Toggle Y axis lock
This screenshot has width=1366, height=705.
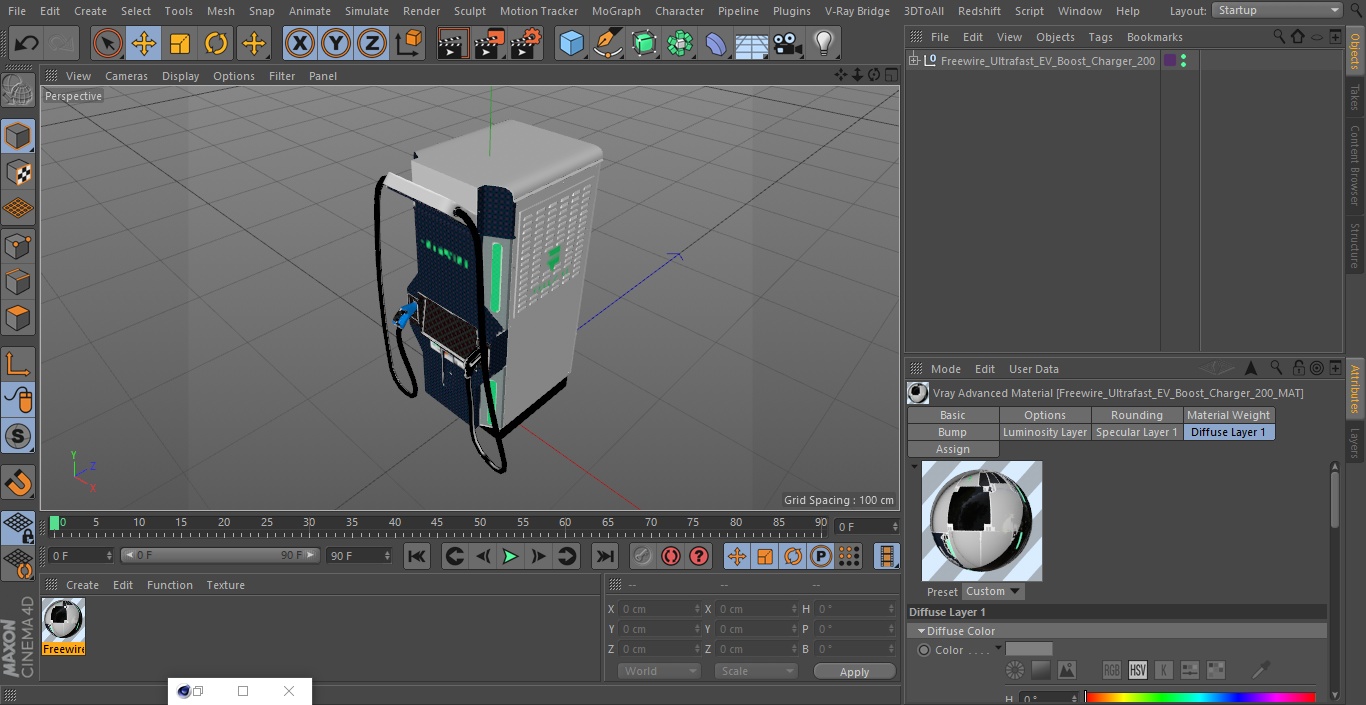coord(336,44)
